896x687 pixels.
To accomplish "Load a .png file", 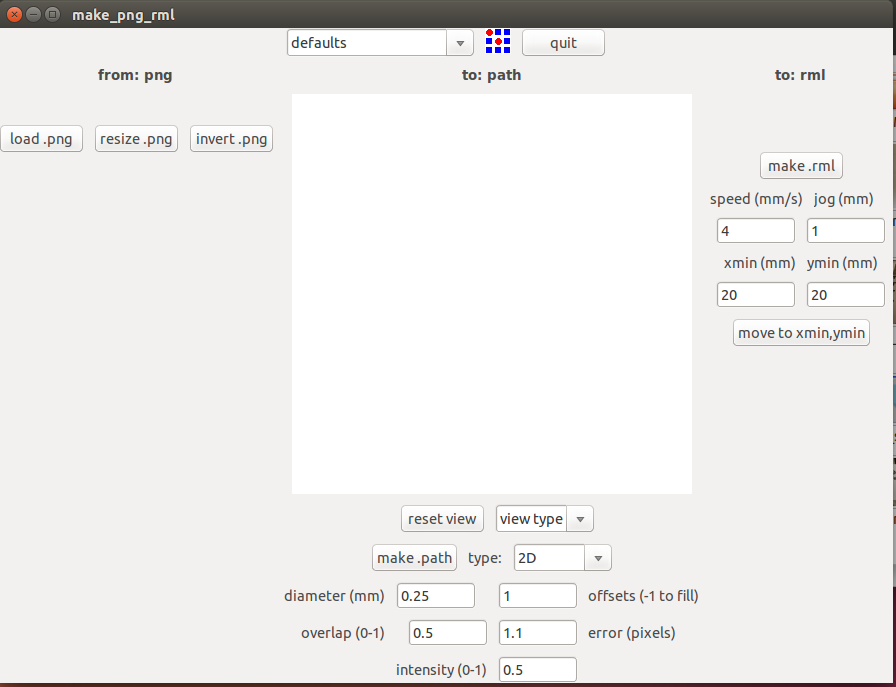I will [41, 139].
